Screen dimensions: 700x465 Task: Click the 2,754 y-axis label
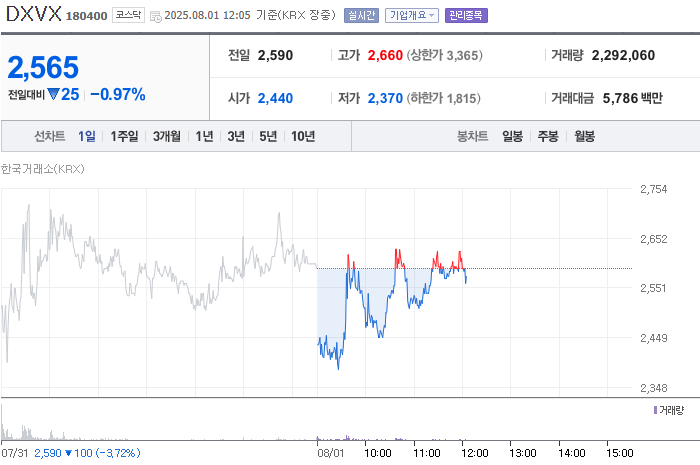(x=654, y=189)
